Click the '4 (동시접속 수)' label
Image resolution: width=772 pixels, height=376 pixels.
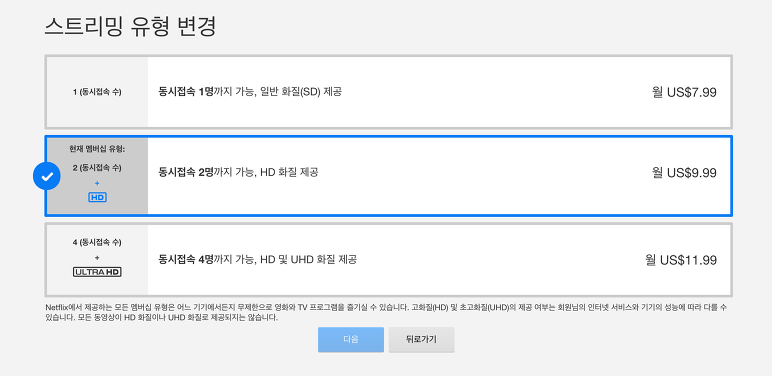(x=97, y=242)
